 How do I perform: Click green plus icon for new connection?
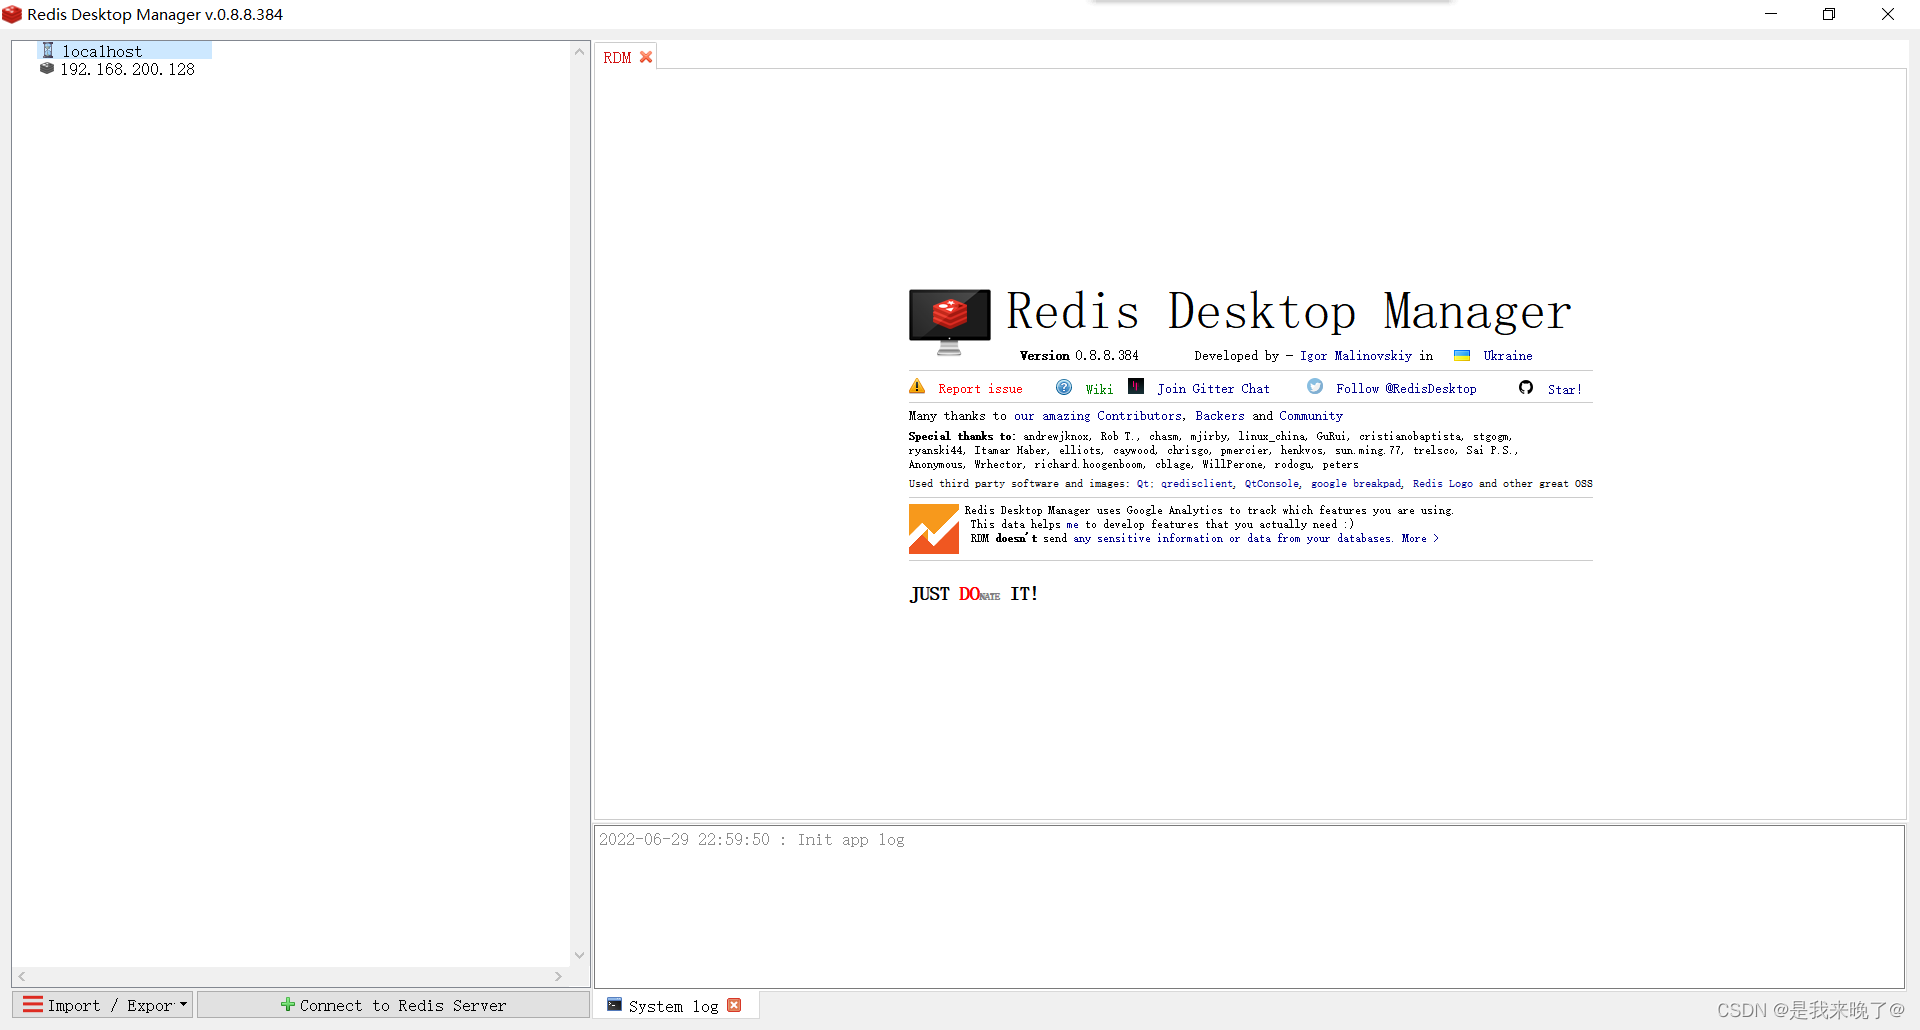point(287,1004)
